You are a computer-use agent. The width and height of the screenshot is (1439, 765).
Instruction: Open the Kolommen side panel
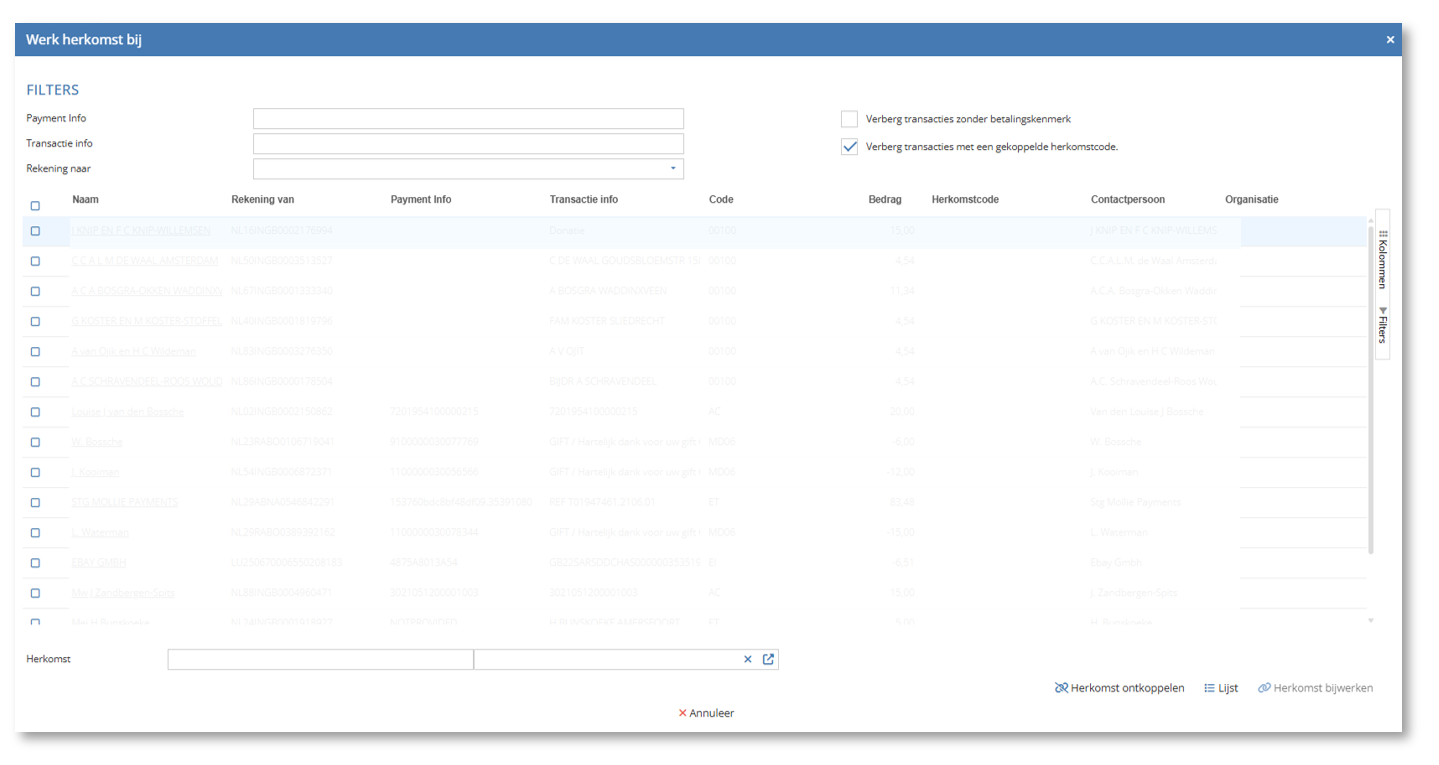(1383, 259)
